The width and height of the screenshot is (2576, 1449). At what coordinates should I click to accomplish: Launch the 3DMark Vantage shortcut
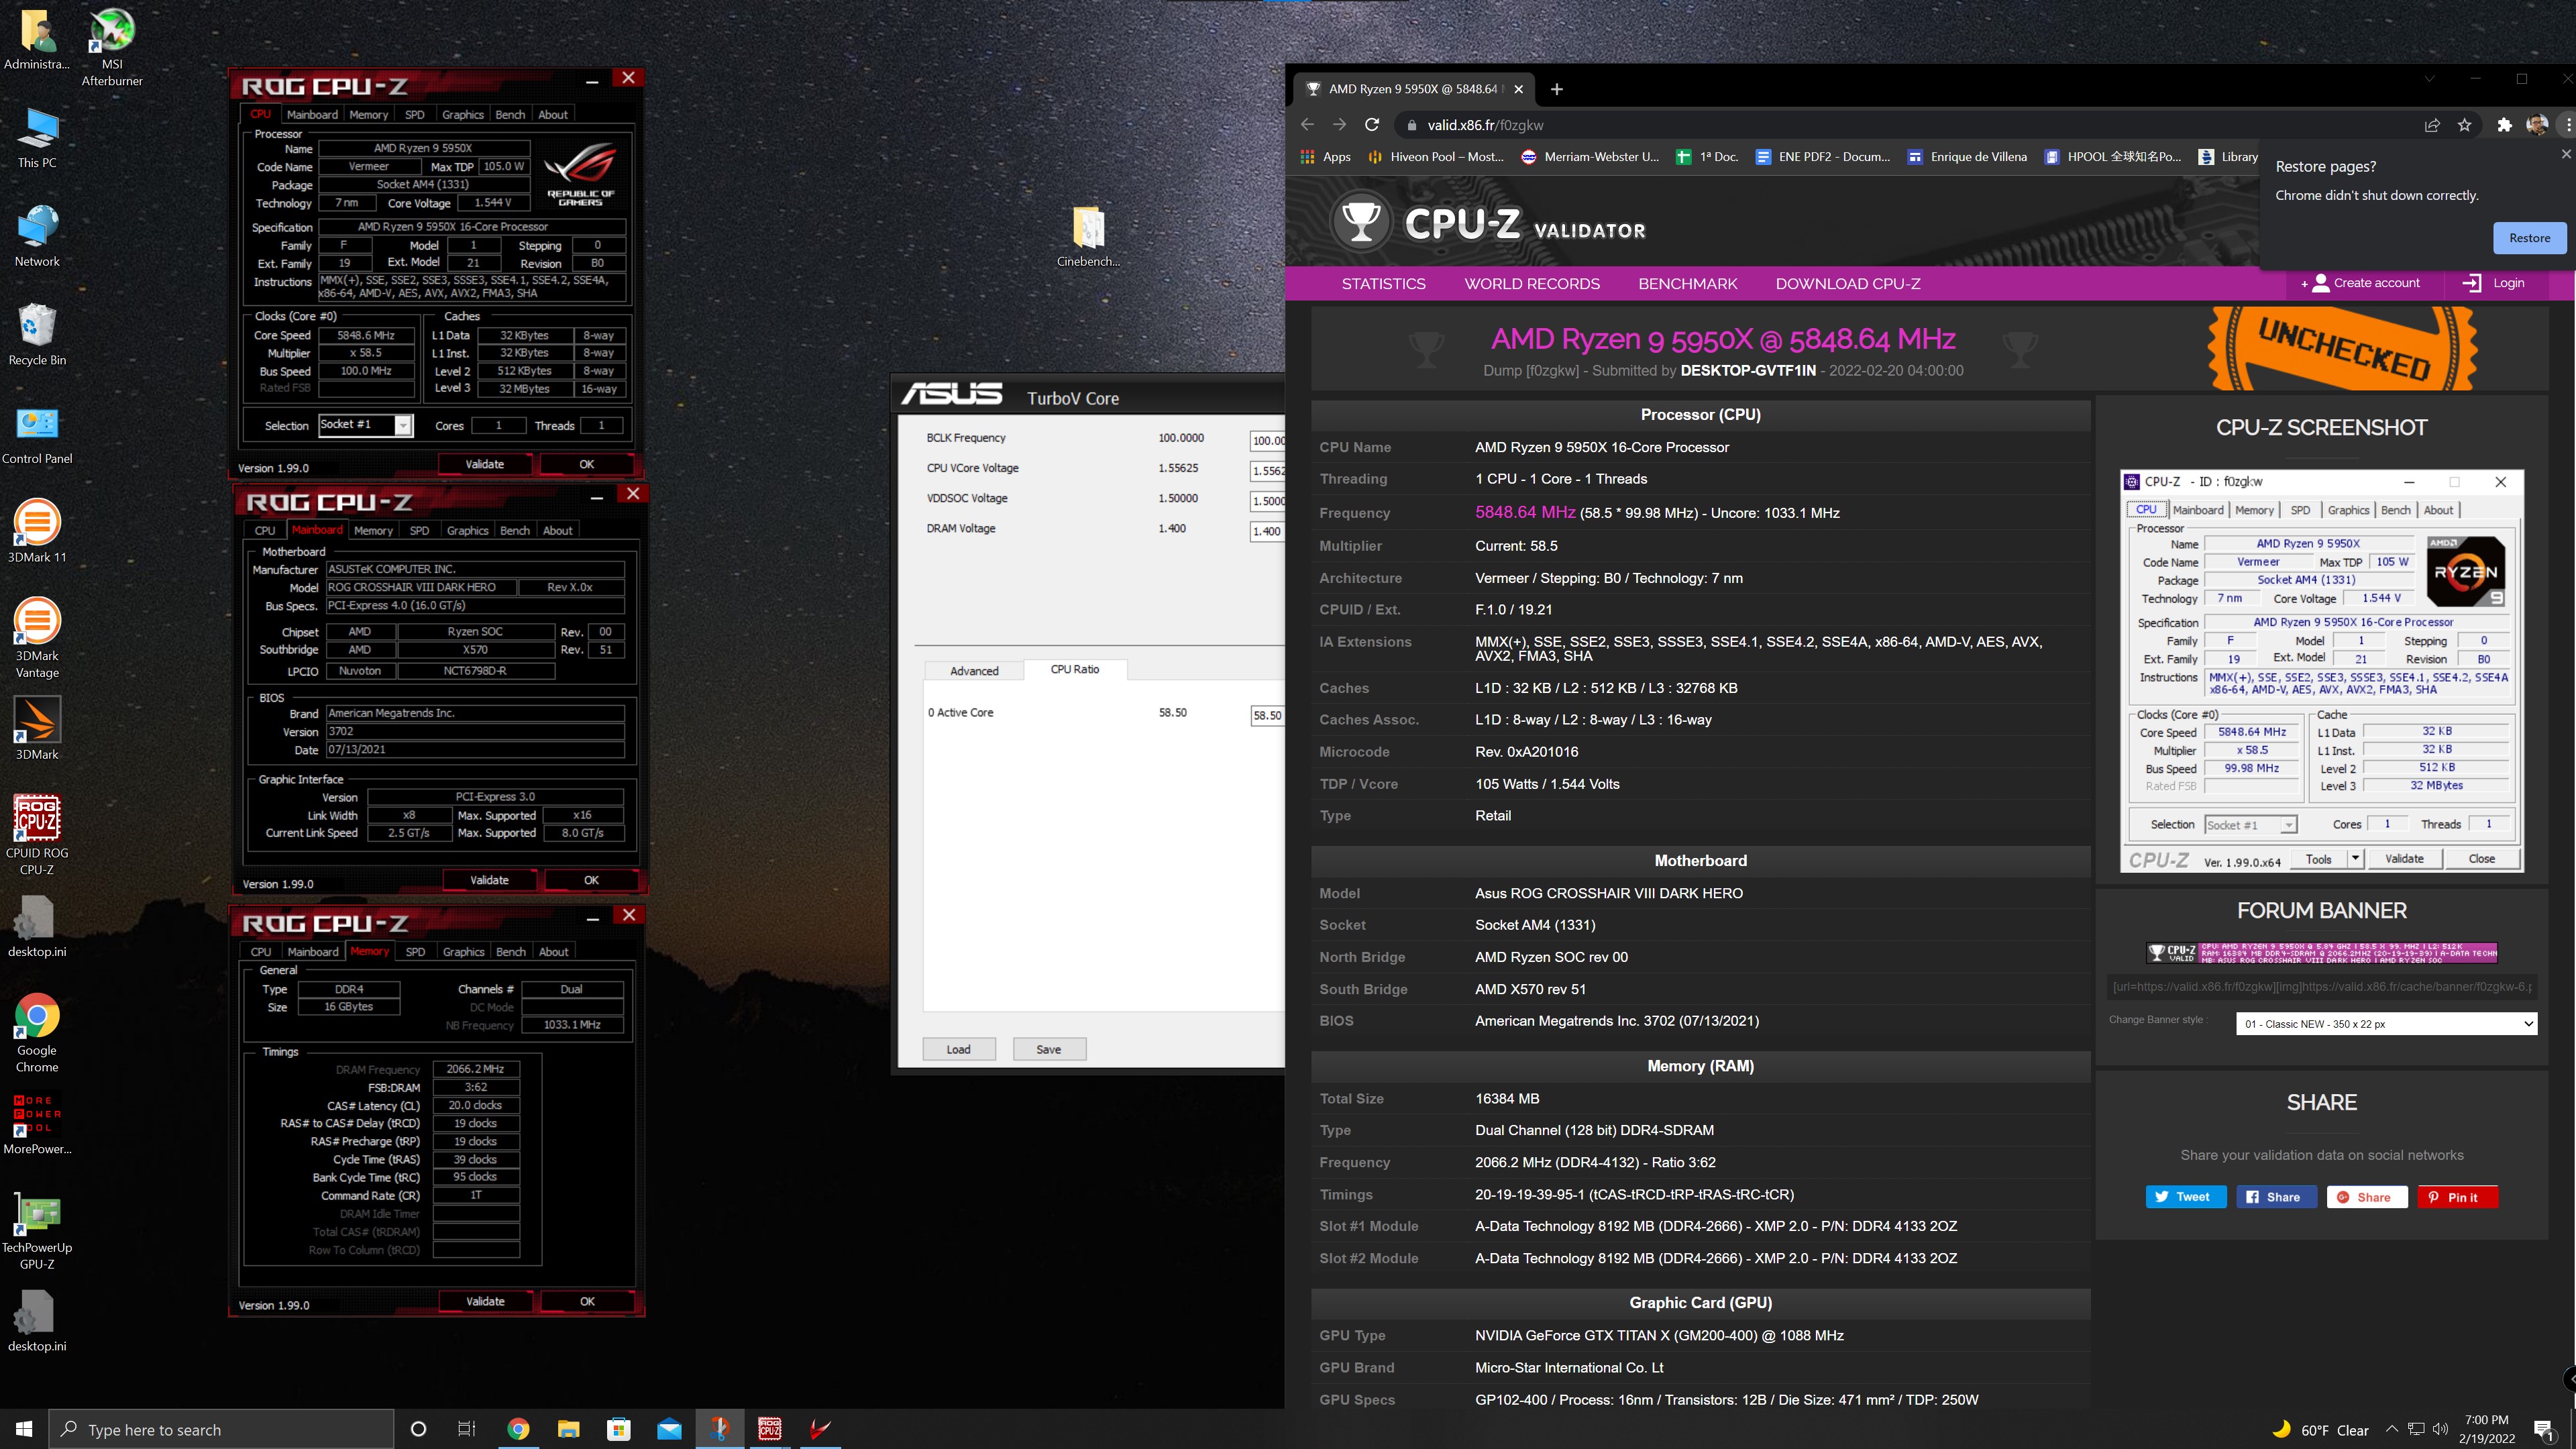pyautogui.click(x=37, y=638)
